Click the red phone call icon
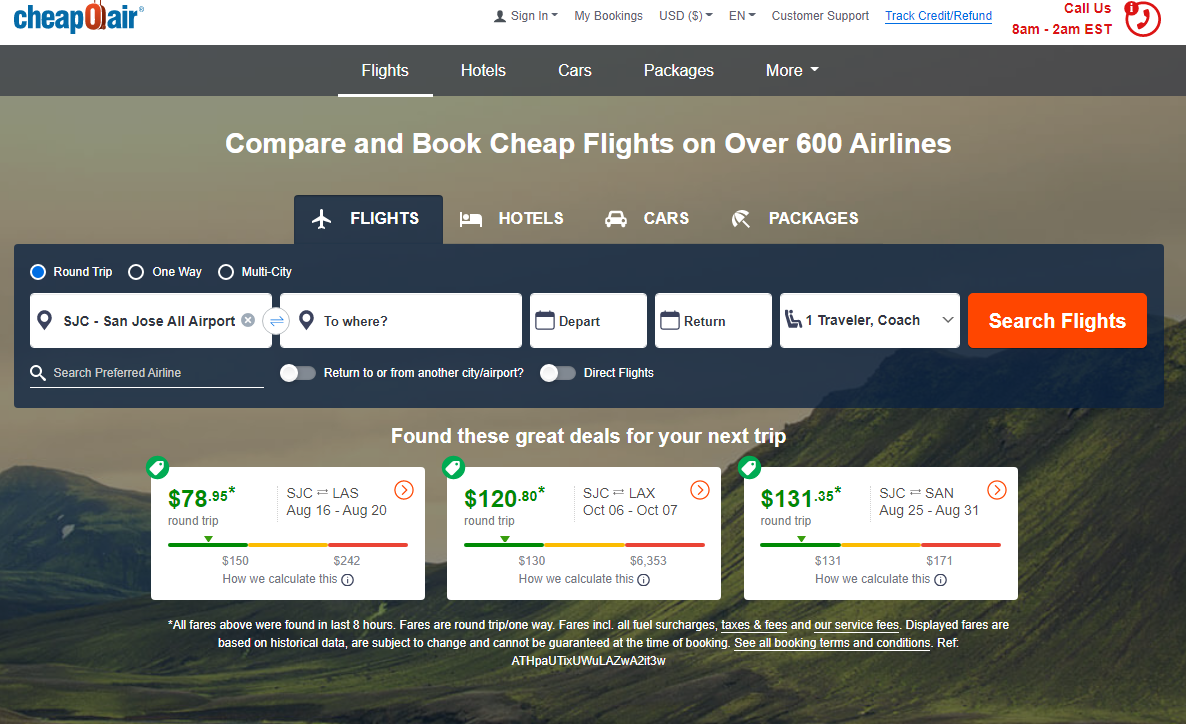 pos(1142,19)
